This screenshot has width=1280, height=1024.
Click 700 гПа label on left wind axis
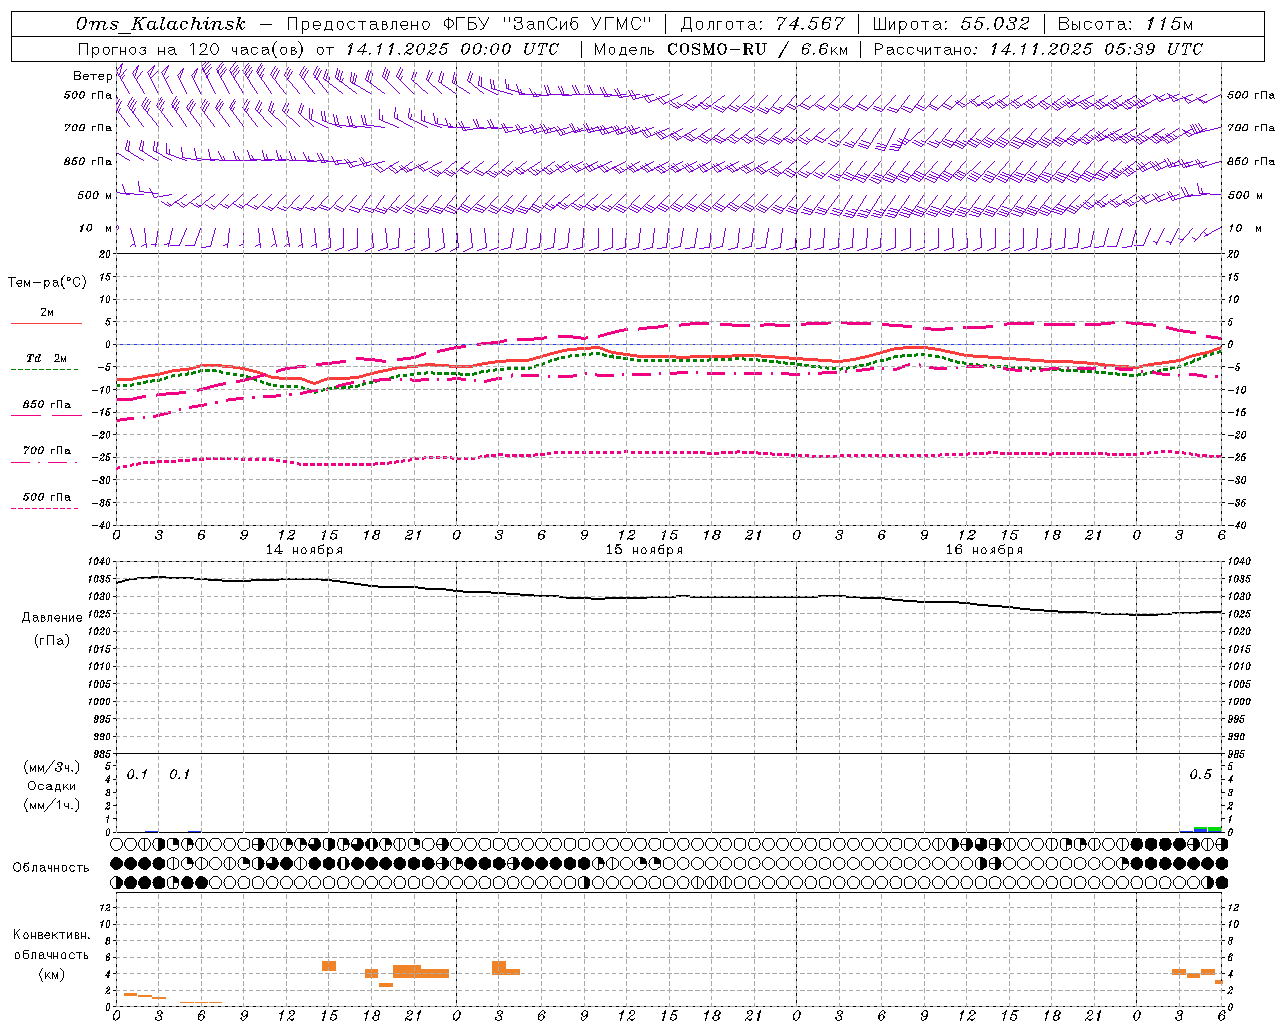point(88,128)
